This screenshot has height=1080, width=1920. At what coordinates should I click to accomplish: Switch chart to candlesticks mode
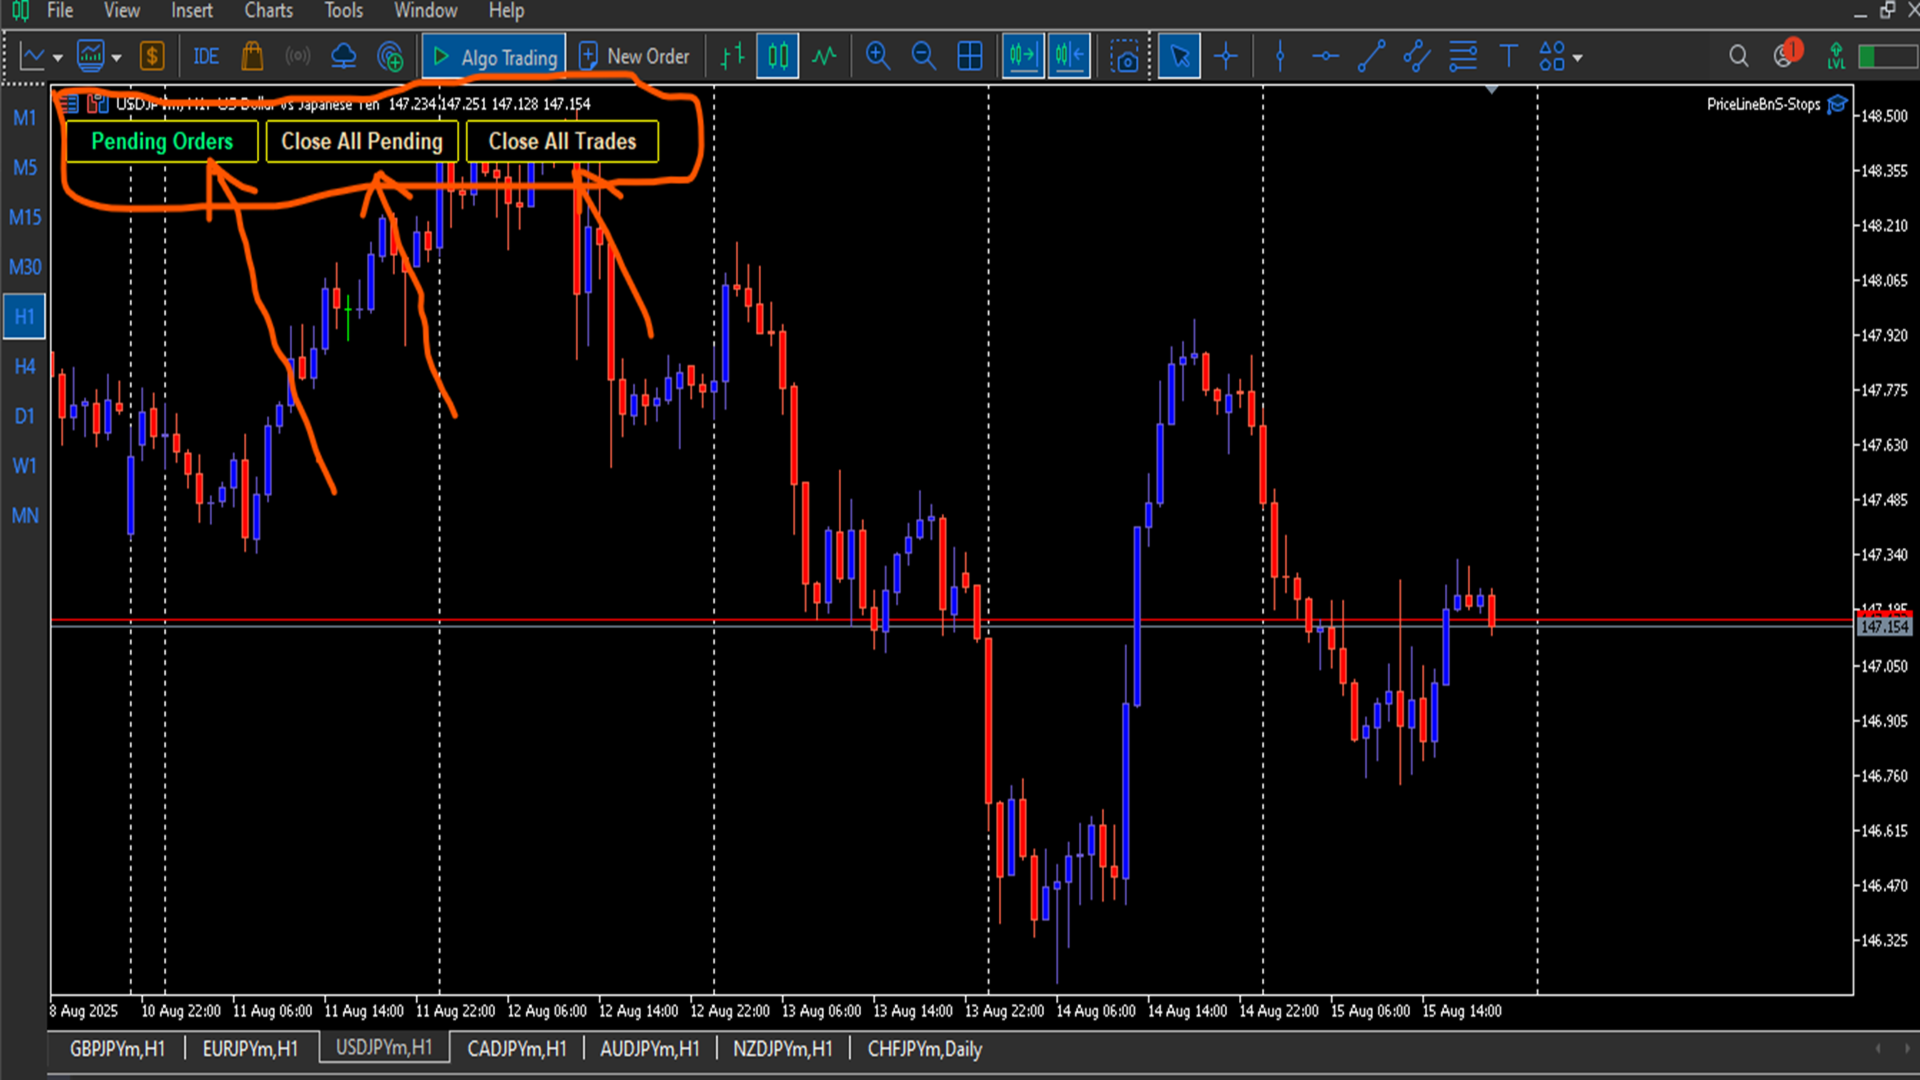pyautogui.click(x=778, y=57)
